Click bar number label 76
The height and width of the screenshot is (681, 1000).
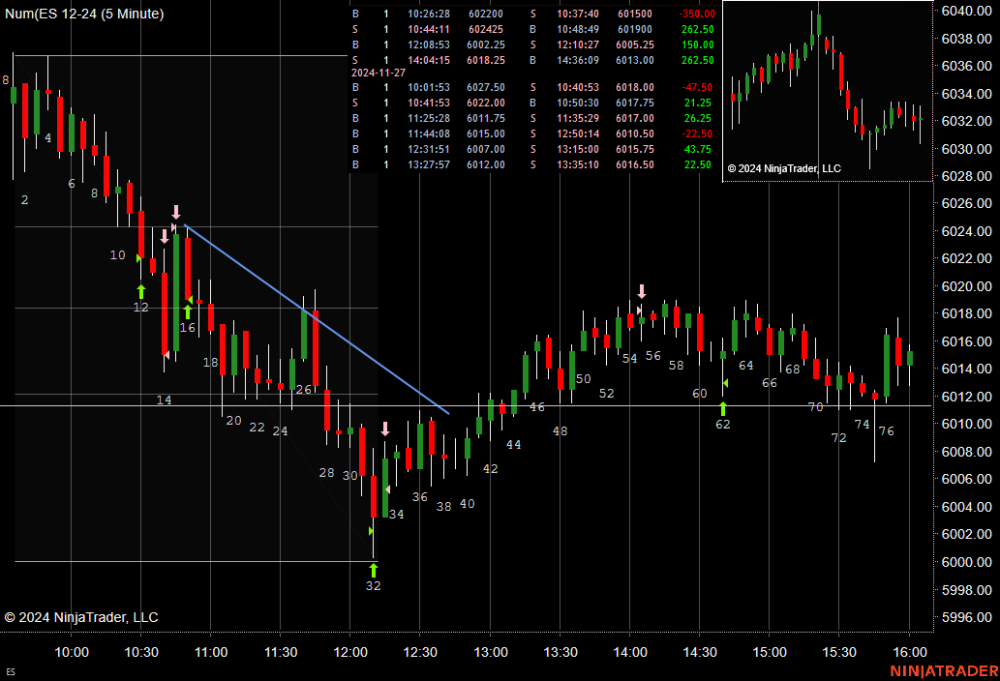[x=886, y=431]
